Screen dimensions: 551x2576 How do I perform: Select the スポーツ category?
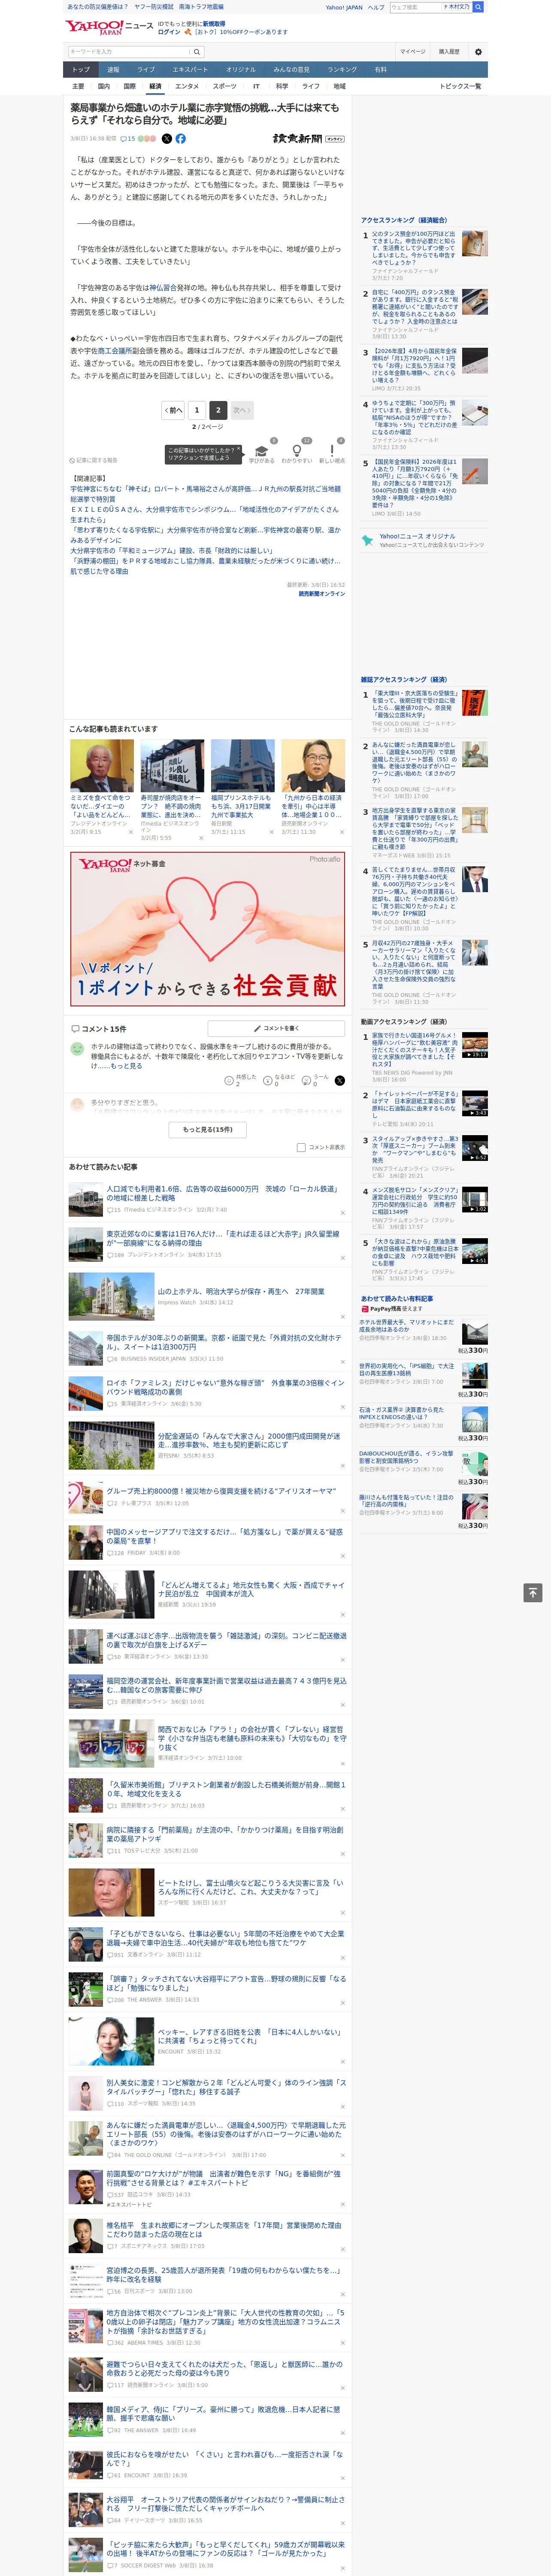225,86
